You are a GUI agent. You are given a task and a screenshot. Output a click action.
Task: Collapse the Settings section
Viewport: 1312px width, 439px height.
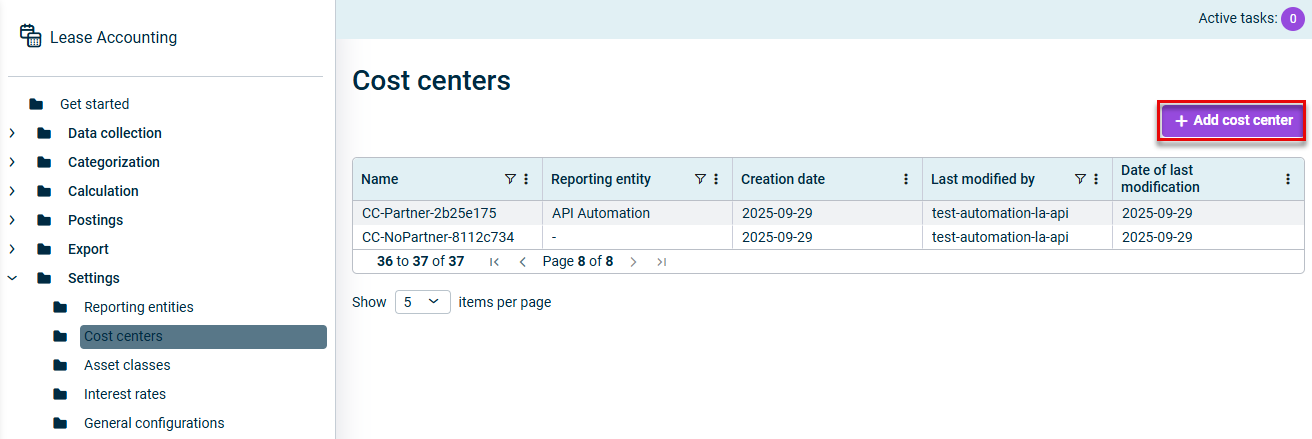(x=12, y=278)
